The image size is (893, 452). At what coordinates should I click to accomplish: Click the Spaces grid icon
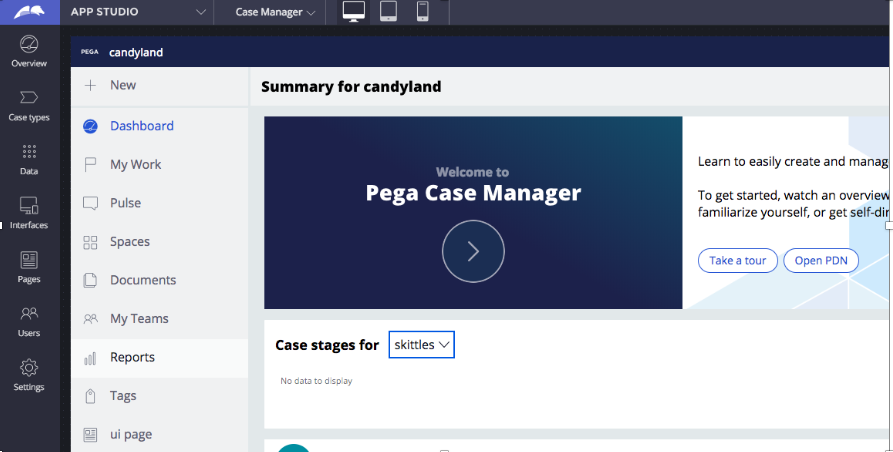point(90,243)
